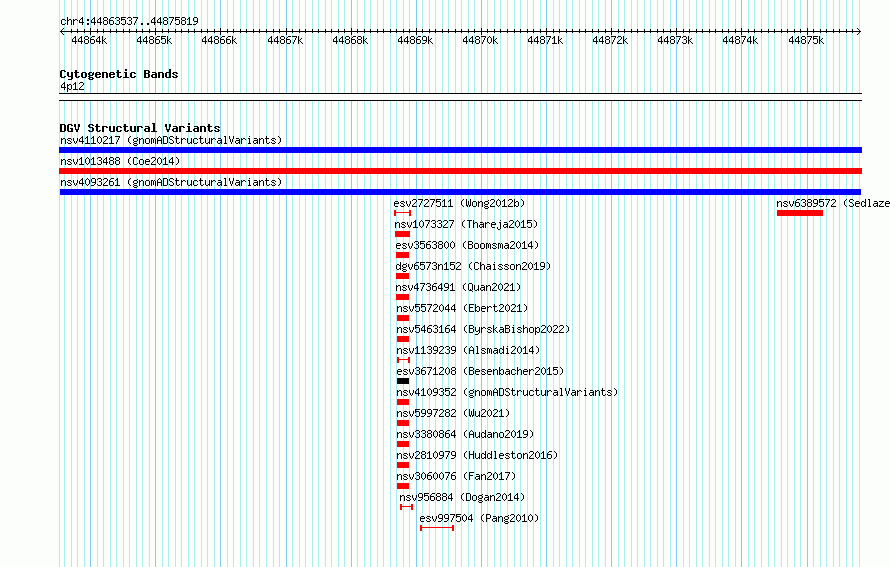This screenshot has width=890, height=567.
Task: Click the esv2727511 (Wong2012b) label
Action: (x=459, y=203)
